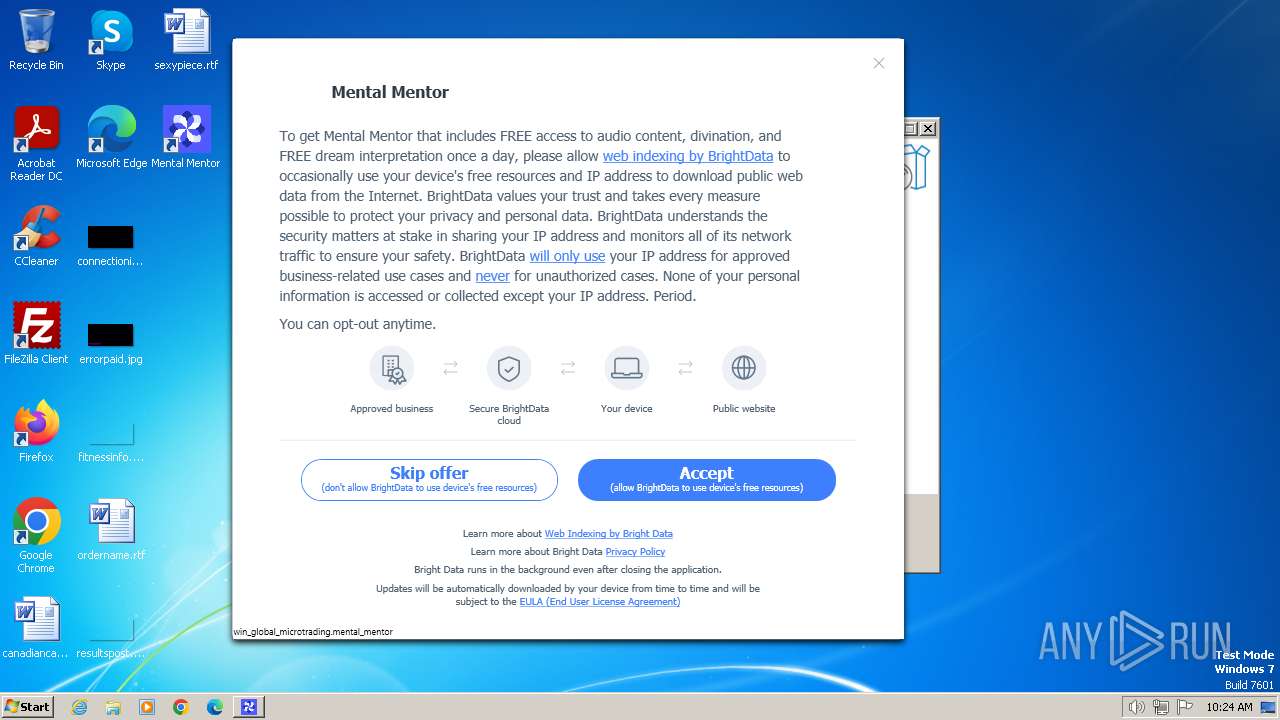Open Mental Mentor desktop shortcut

tap(186, 138)
